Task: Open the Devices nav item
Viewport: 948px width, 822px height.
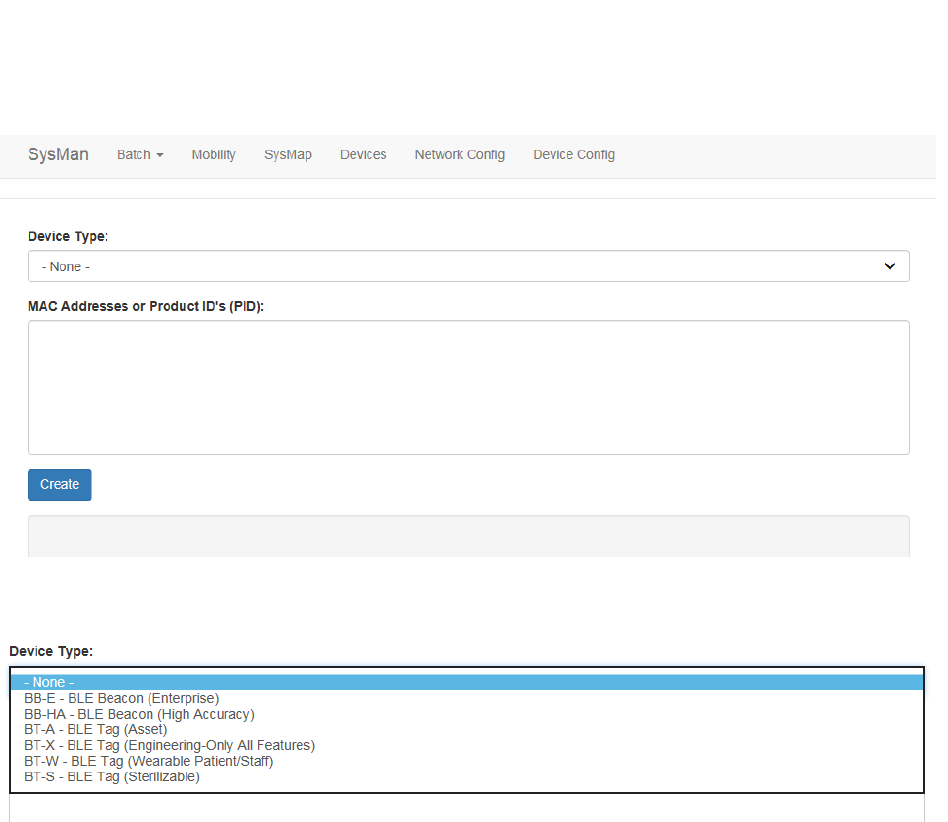Action: click(x=363, y=155)
